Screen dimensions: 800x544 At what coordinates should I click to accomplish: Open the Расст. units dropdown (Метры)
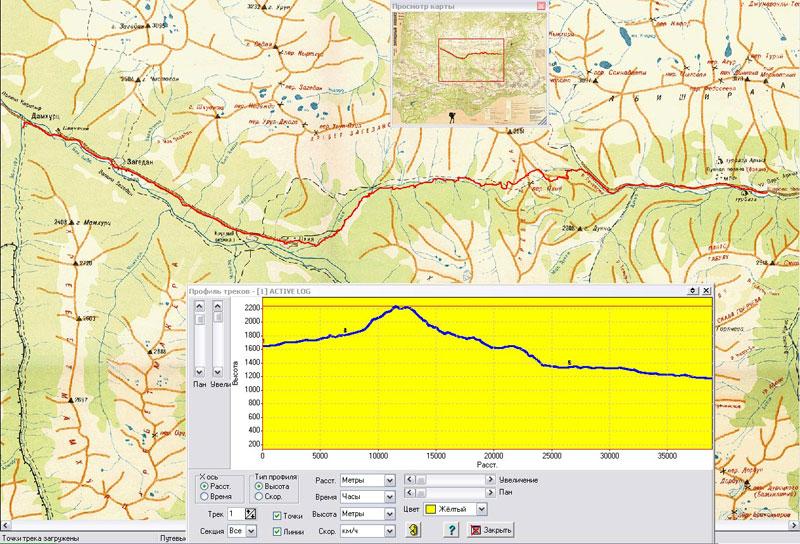(390, 481)
